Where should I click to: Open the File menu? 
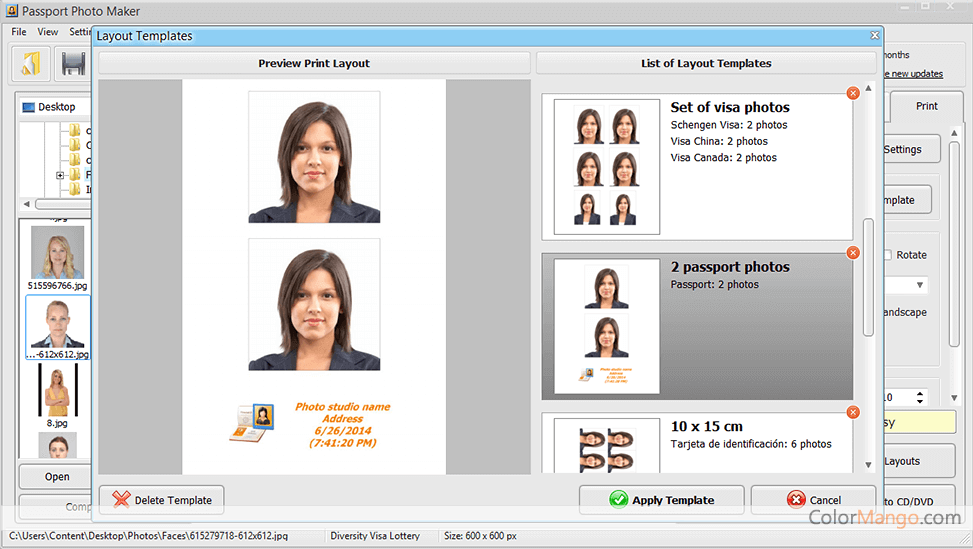(19, 32)
